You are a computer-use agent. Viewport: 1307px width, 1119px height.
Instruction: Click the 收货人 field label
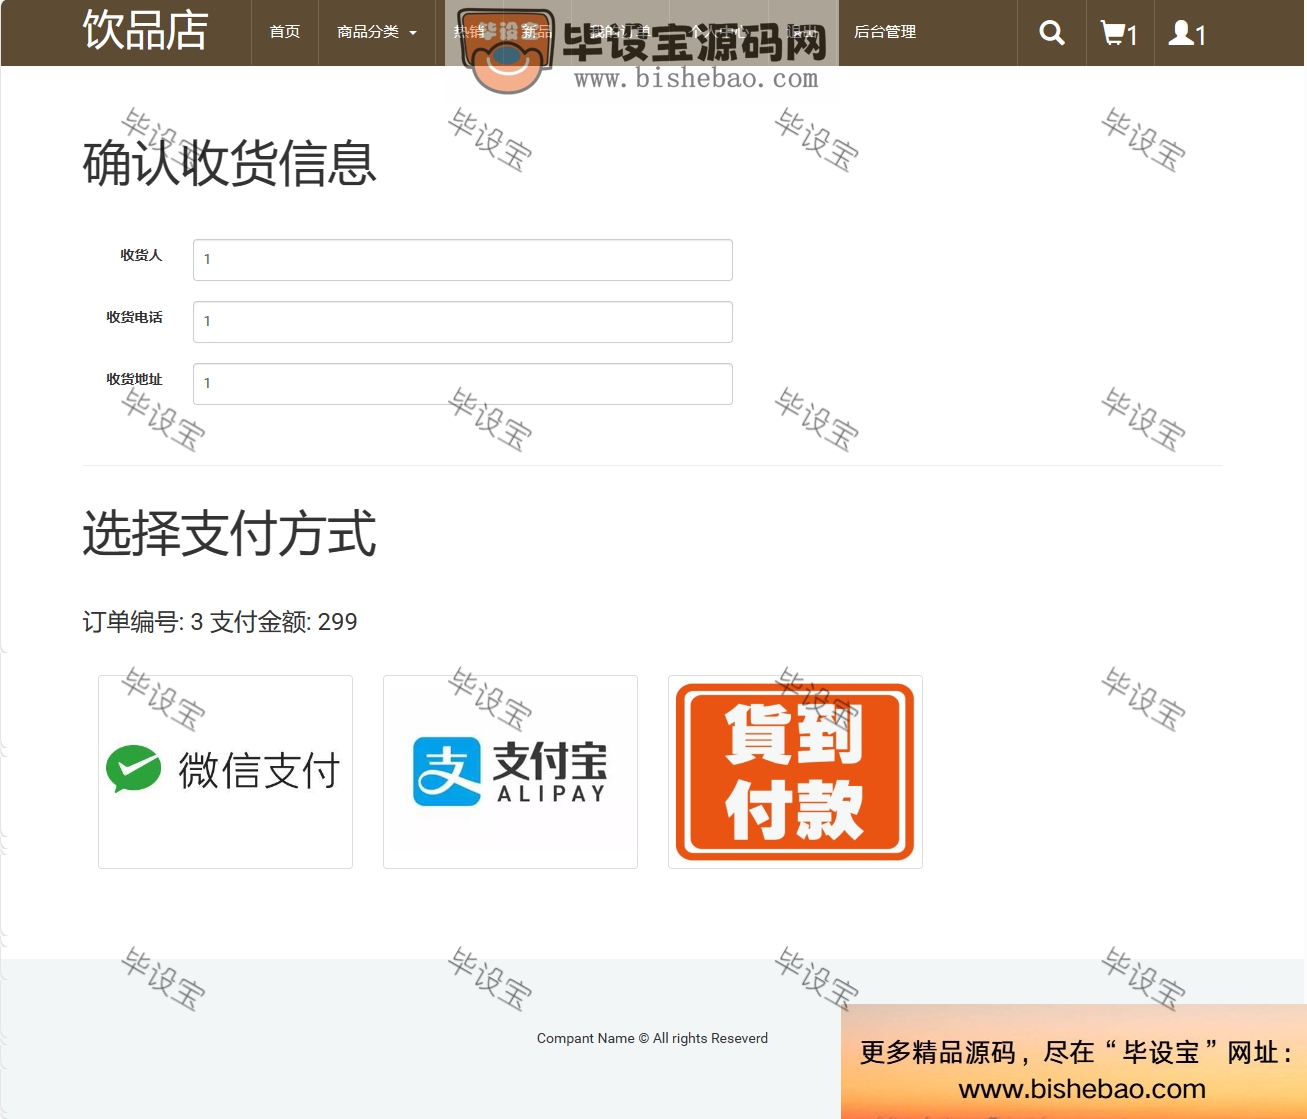pyautogui.click(x=141, y=255)
